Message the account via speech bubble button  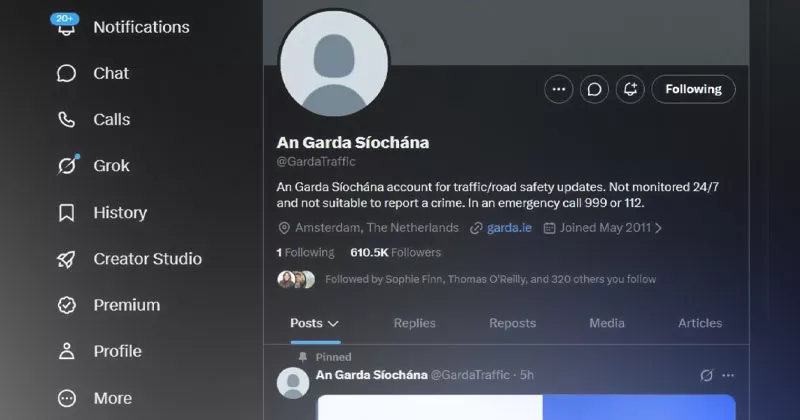(594, 89)
